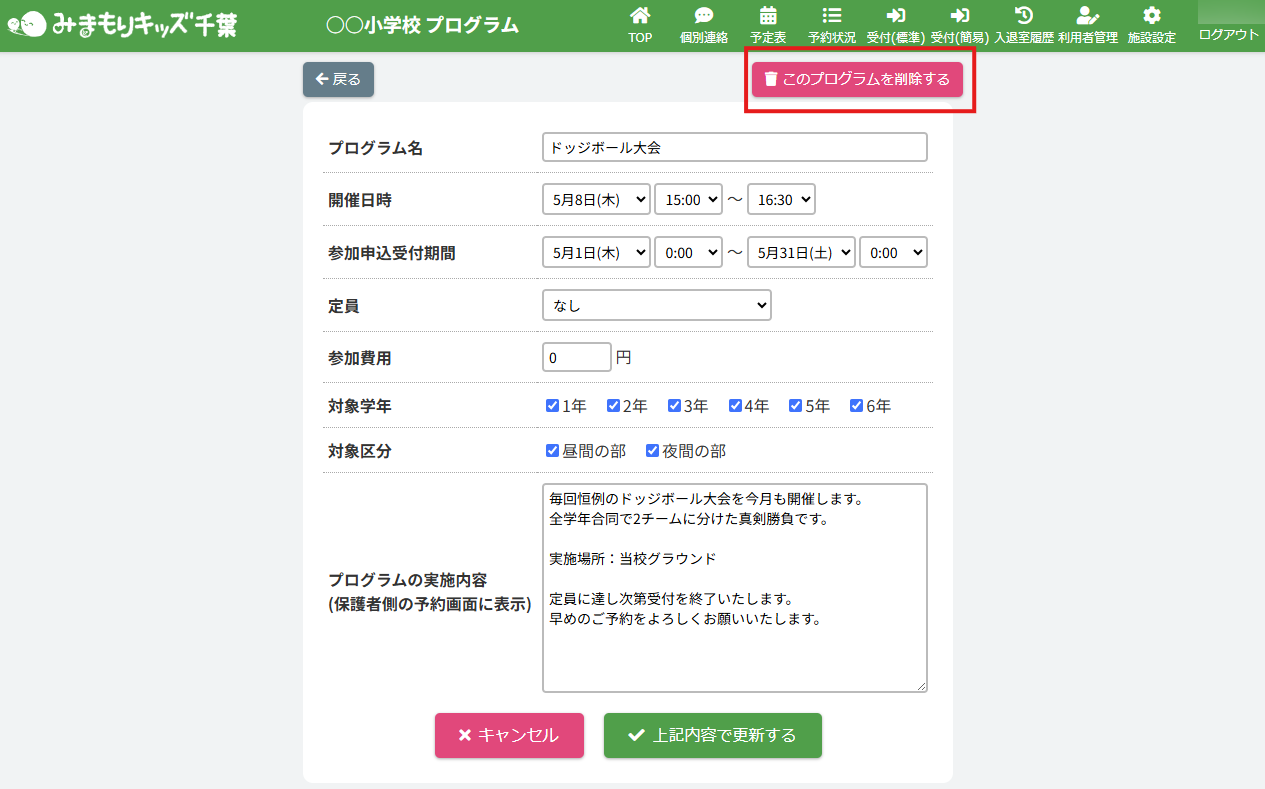Click 上記内容で更新する button
The image size is (1265, 789).
(712, 735)
